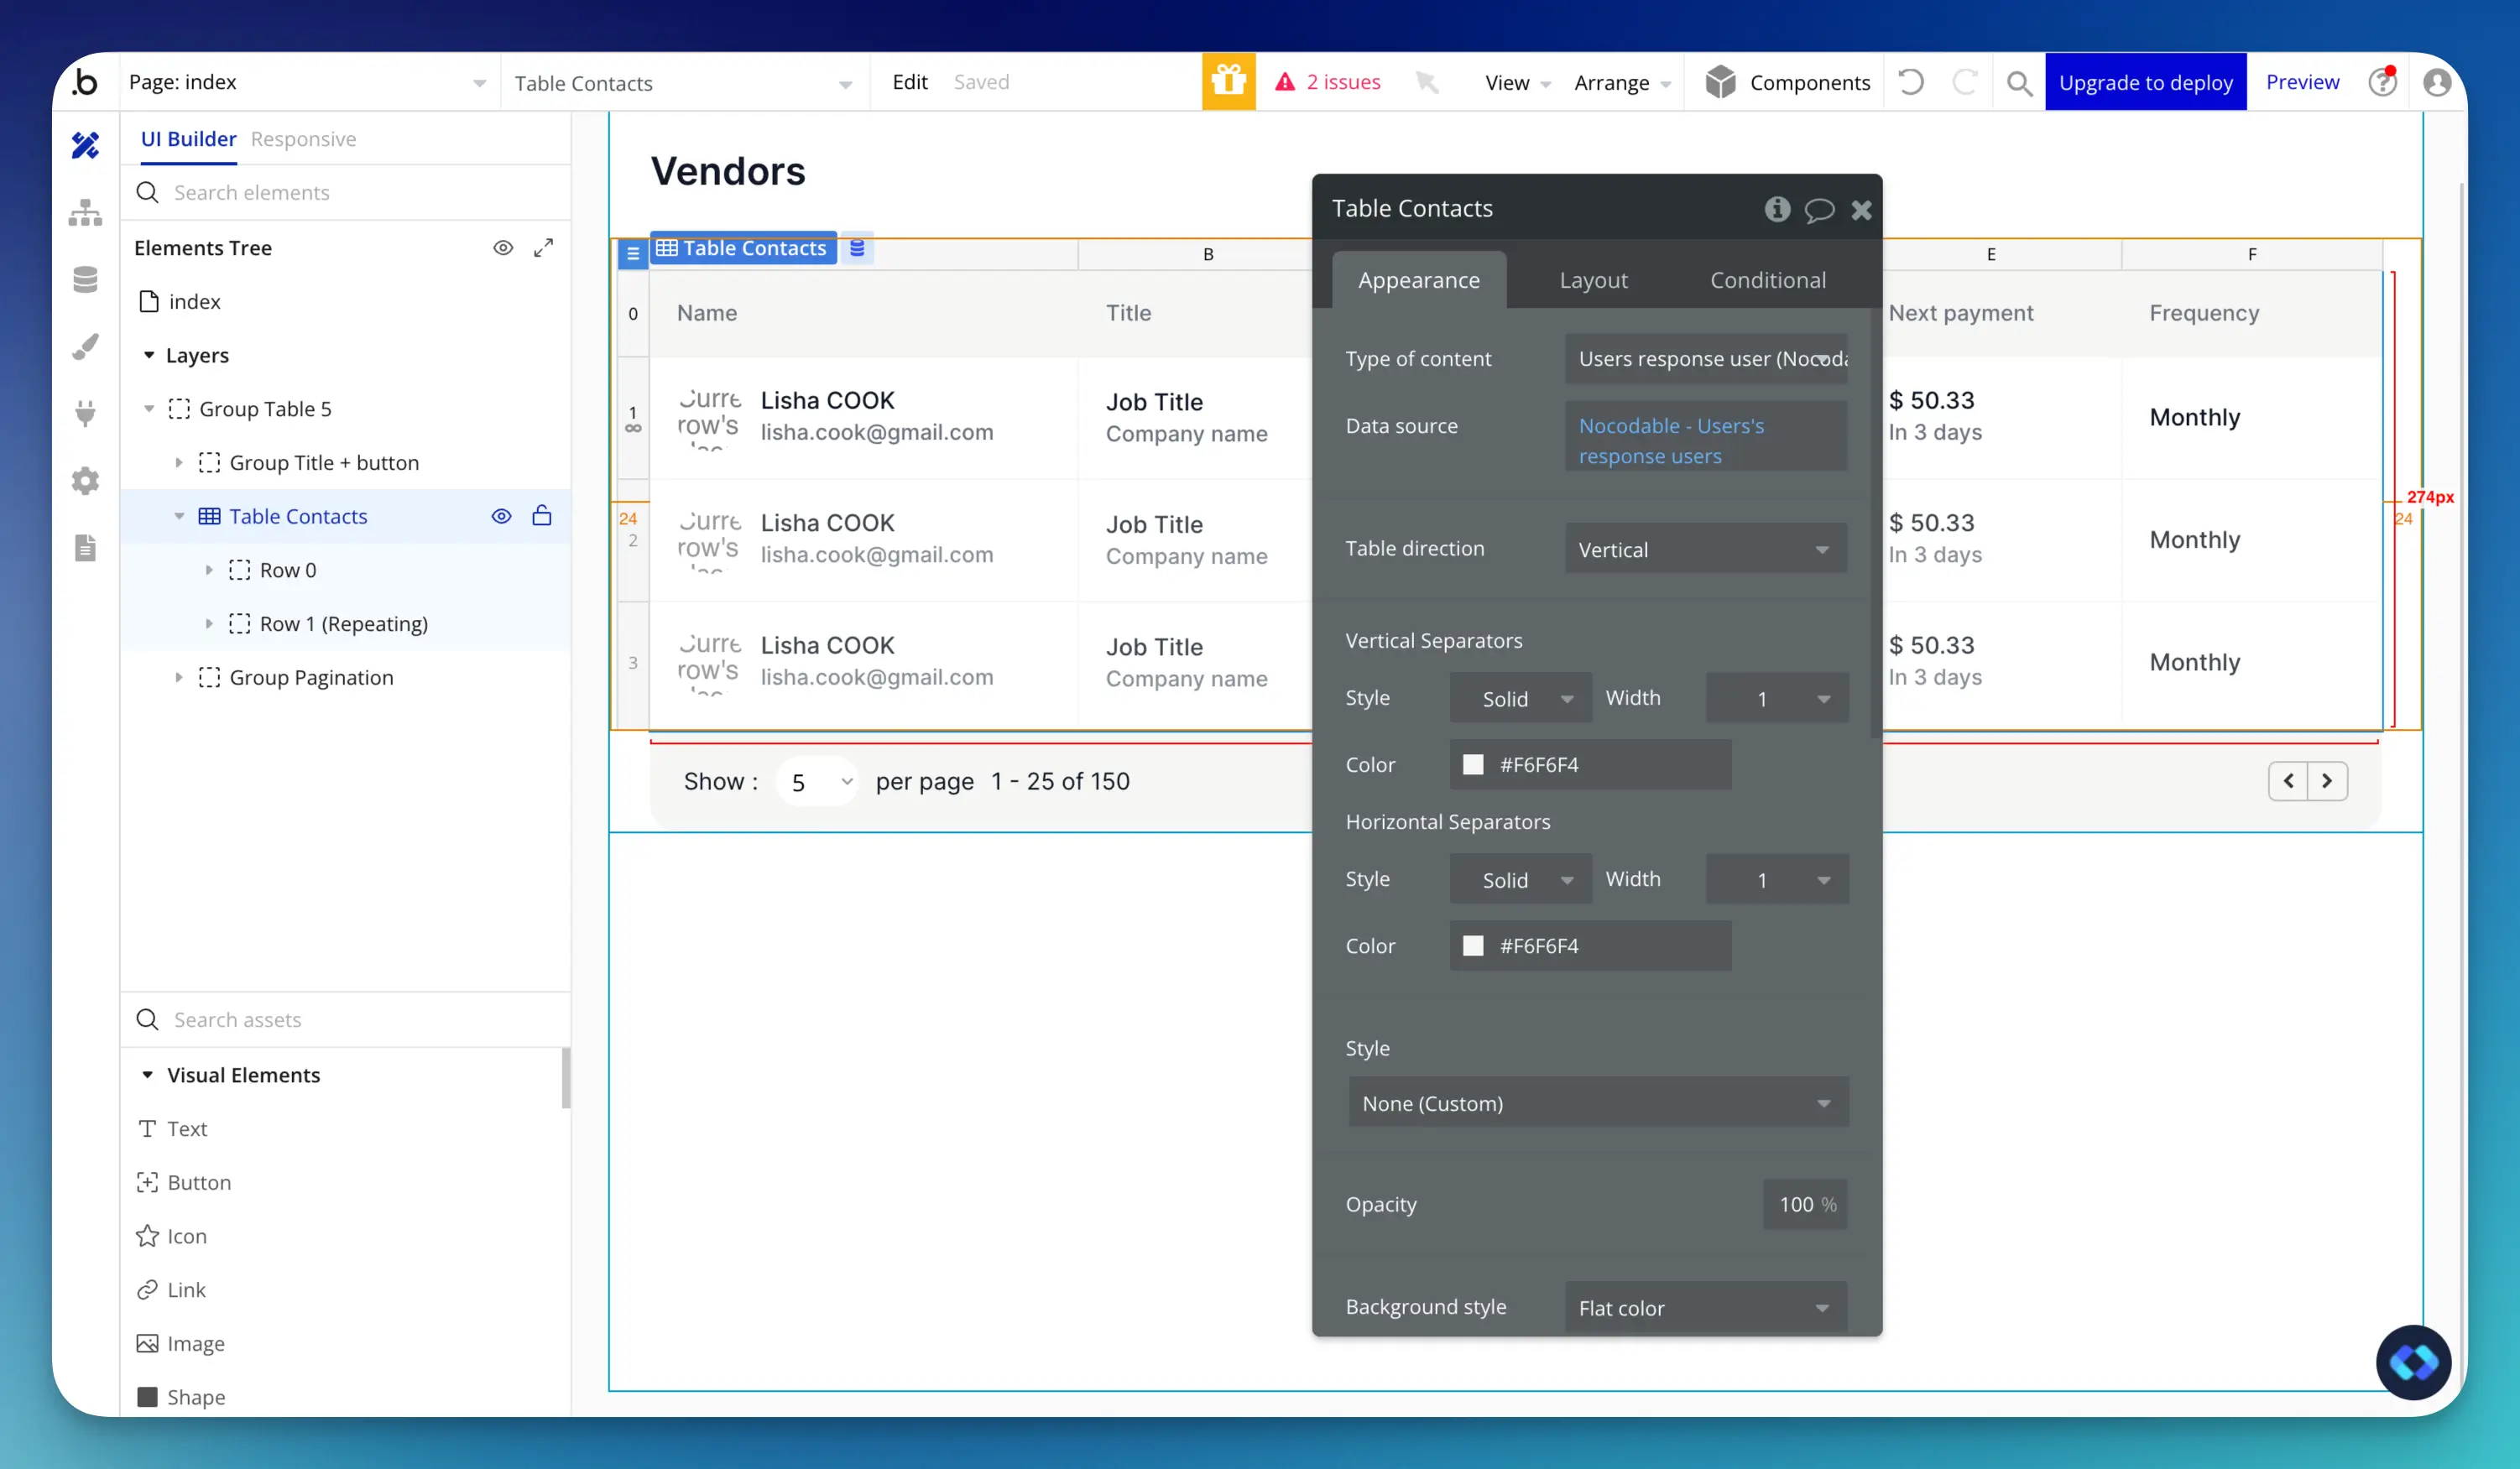Open the Table Contacts element selector dropdown

(x=684, y=83)
